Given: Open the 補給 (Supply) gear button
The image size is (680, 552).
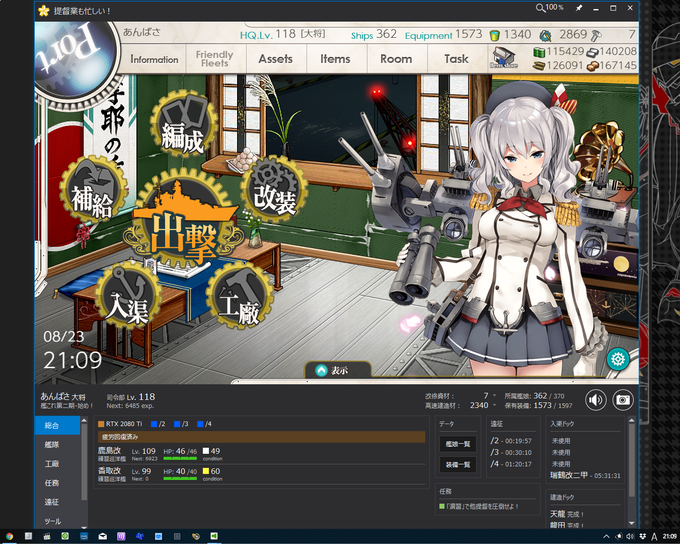Looking at the screenshot, I should click(93, 189).
